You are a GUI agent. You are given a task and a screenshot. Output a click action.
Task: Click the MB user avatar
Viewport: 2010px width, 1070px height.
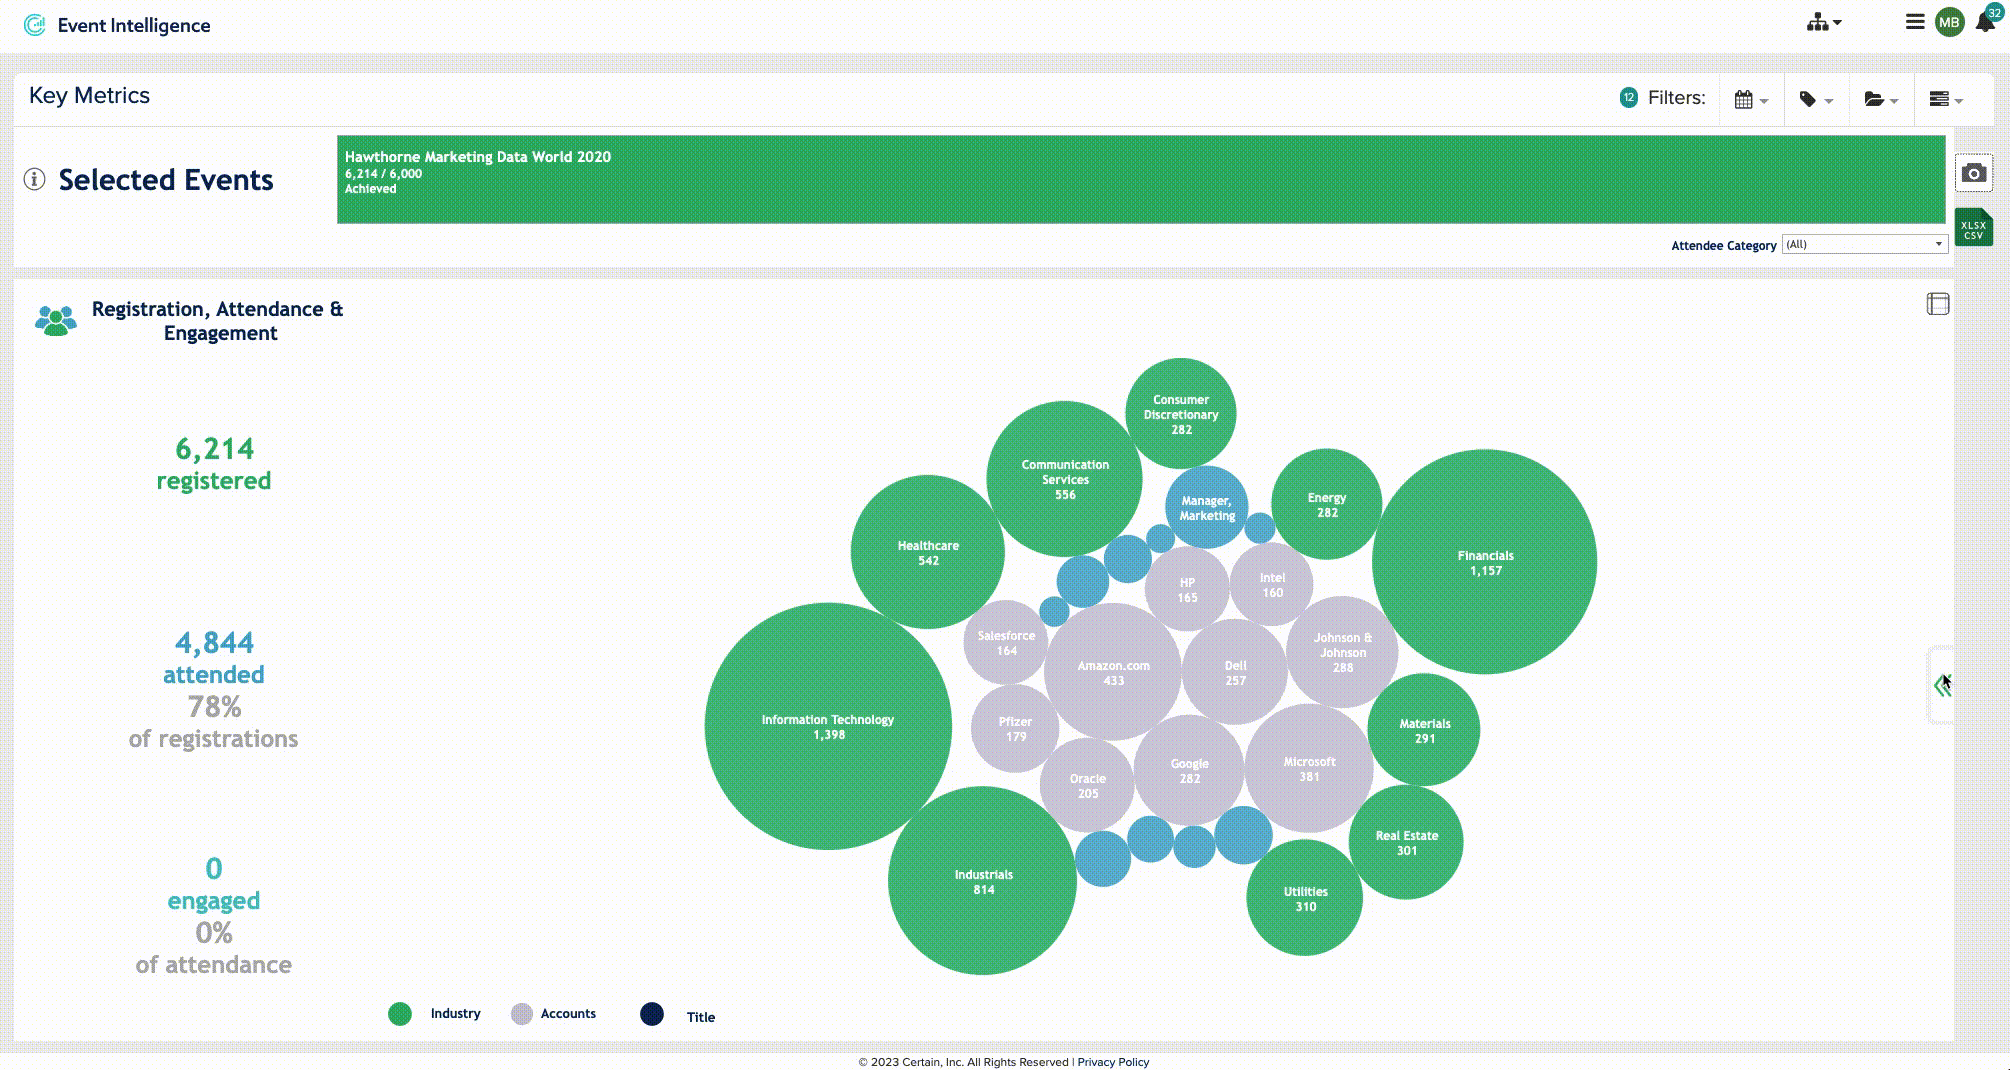point(1949,22)
